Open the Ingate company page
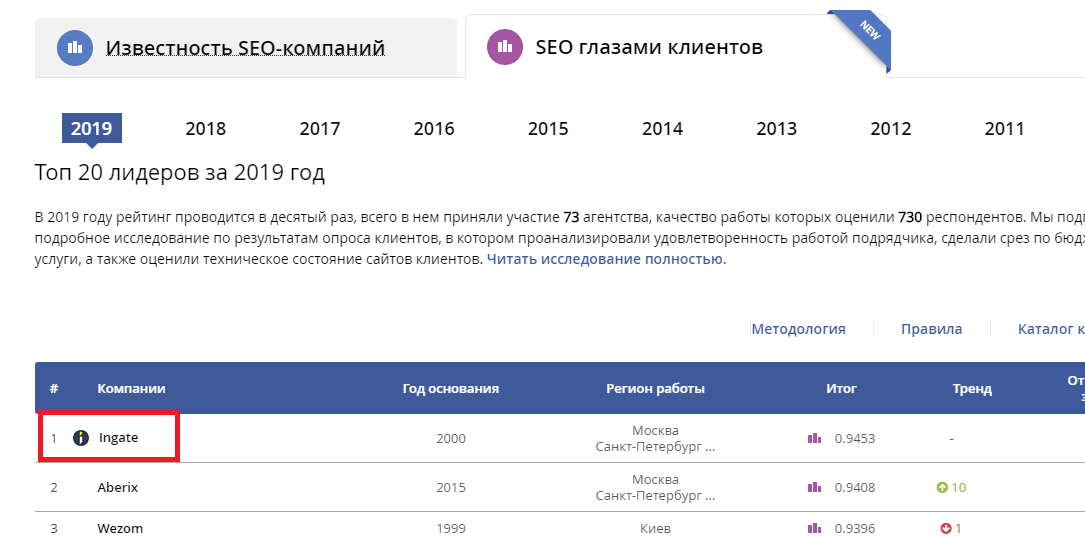This screenshot has height=539, width=1085. 118,438
